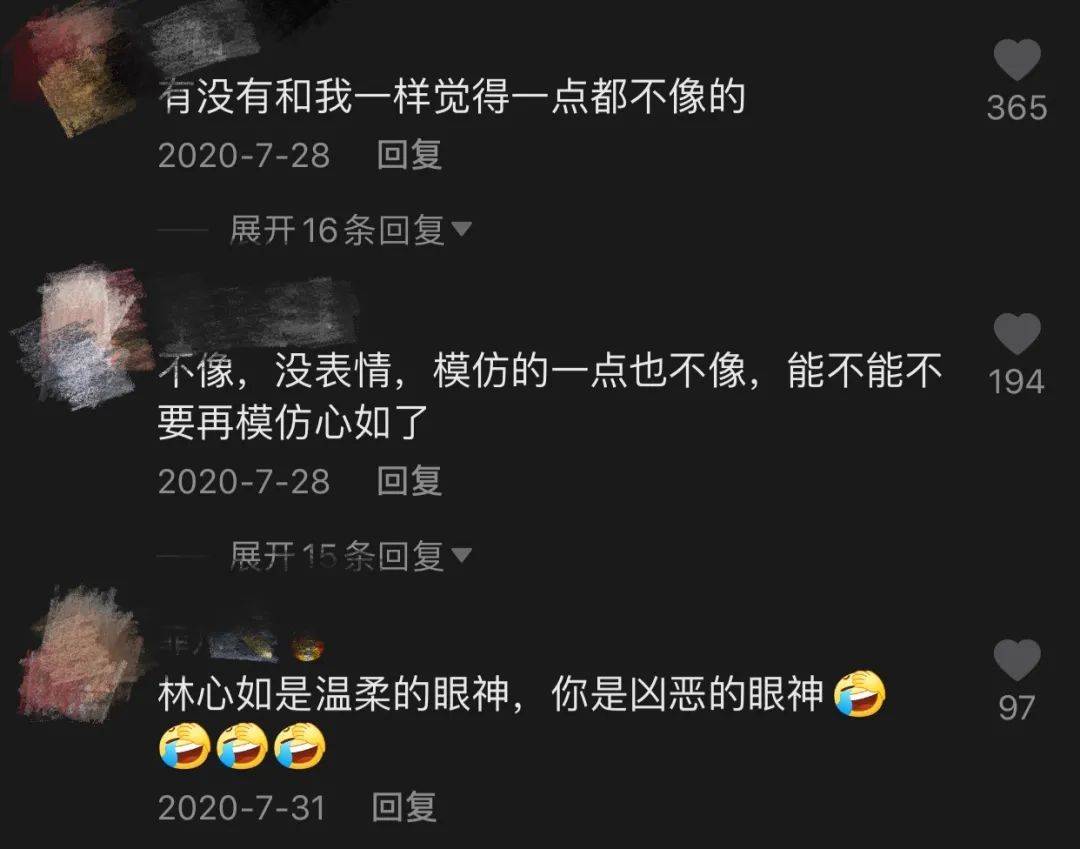Image resolution: width=1080 pixels, height=849 pixels.
Task: Tap the 365 like count number
Action: tap(1017, 108)
